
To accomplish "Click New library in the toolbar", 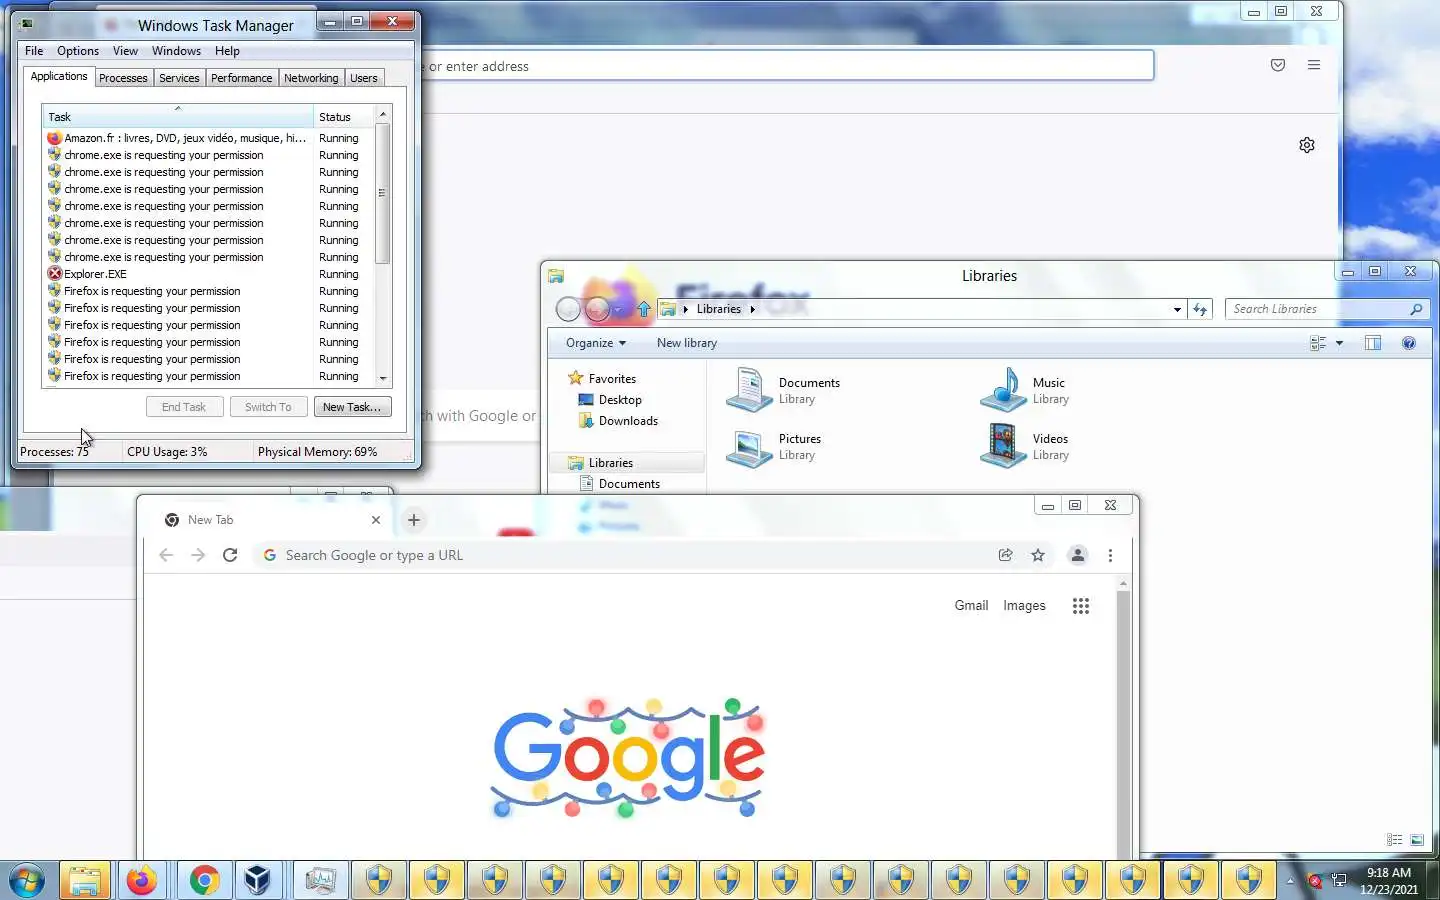I will pyautogui.click(x=687, y=343).
